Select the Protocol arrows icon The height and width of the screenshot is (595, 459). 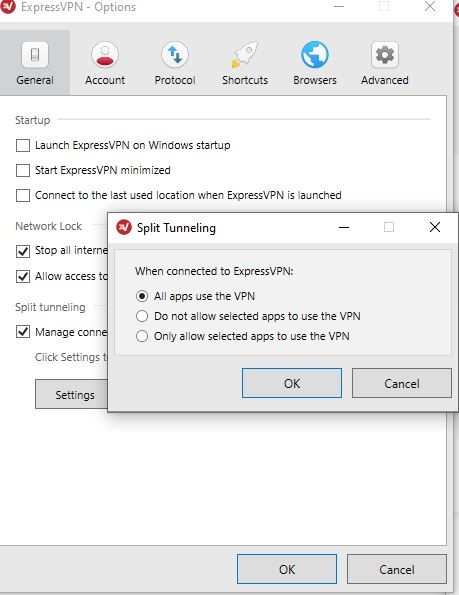pyautogui.click(x=175, y=55)
